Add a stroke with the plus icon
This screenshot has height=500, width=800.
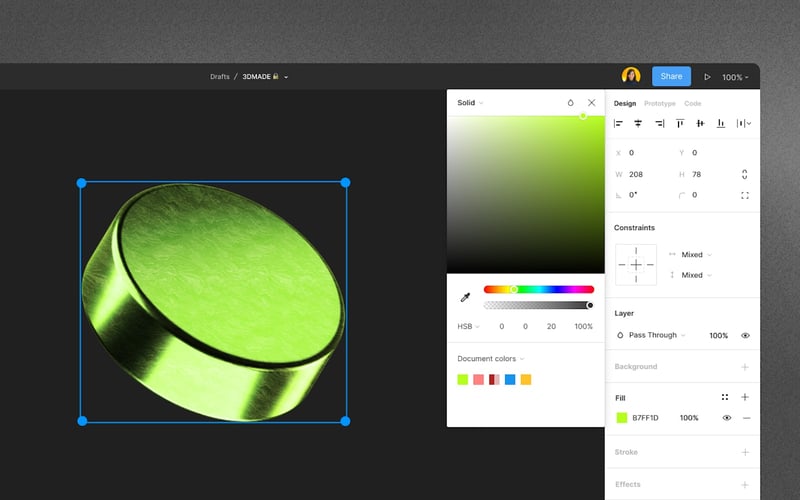745,452
